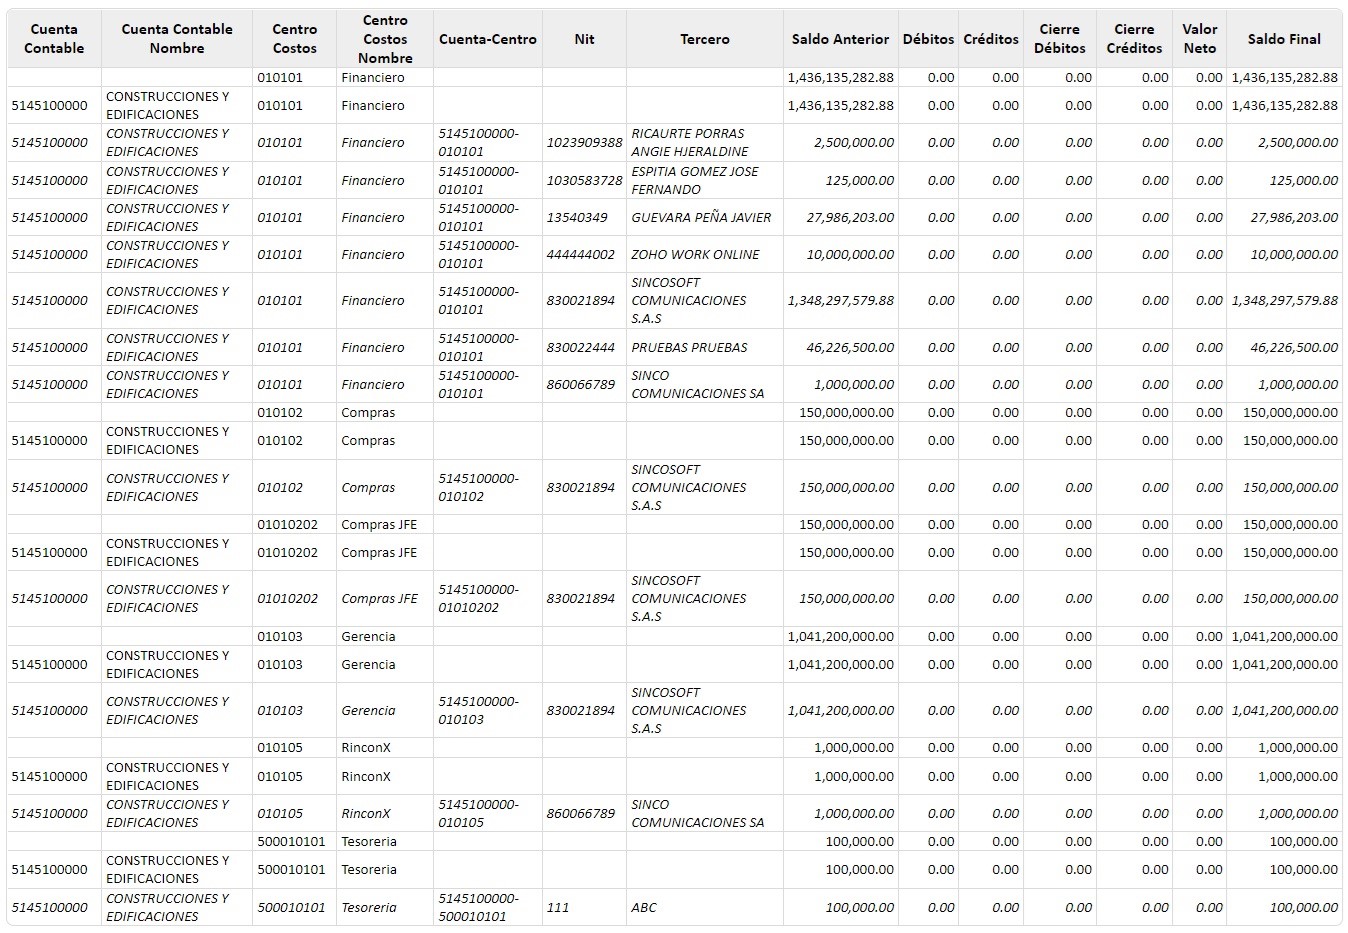1348x933 pixels.
Task: Click Nit 830021894 in the Gerencia row
Action: coord(581,710)
